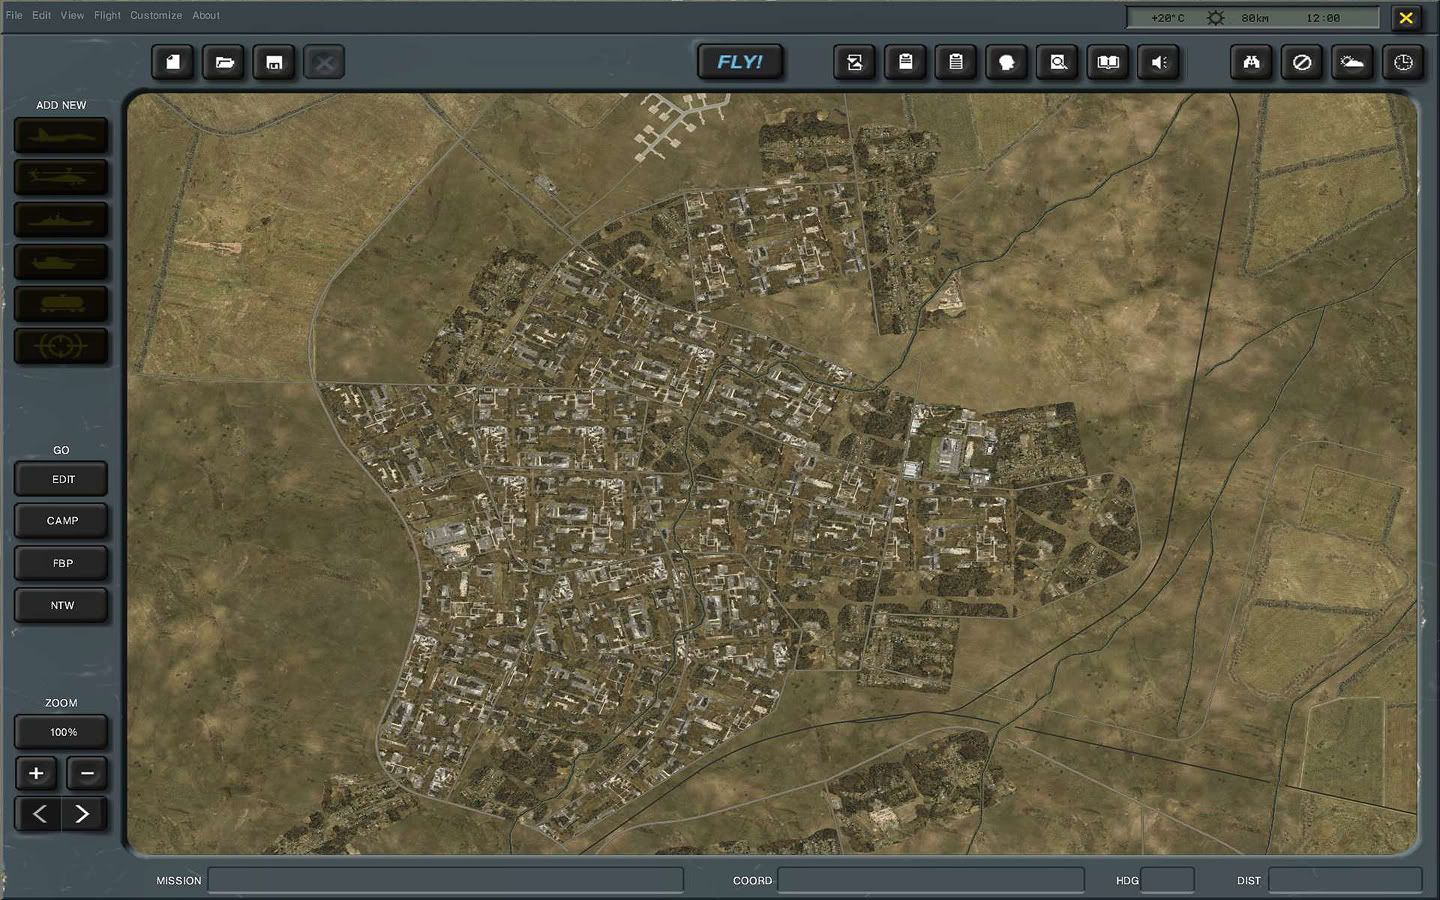1440x900 pixels.
Task: Select the CAMP mode button
Action: (x=61, y=520)
